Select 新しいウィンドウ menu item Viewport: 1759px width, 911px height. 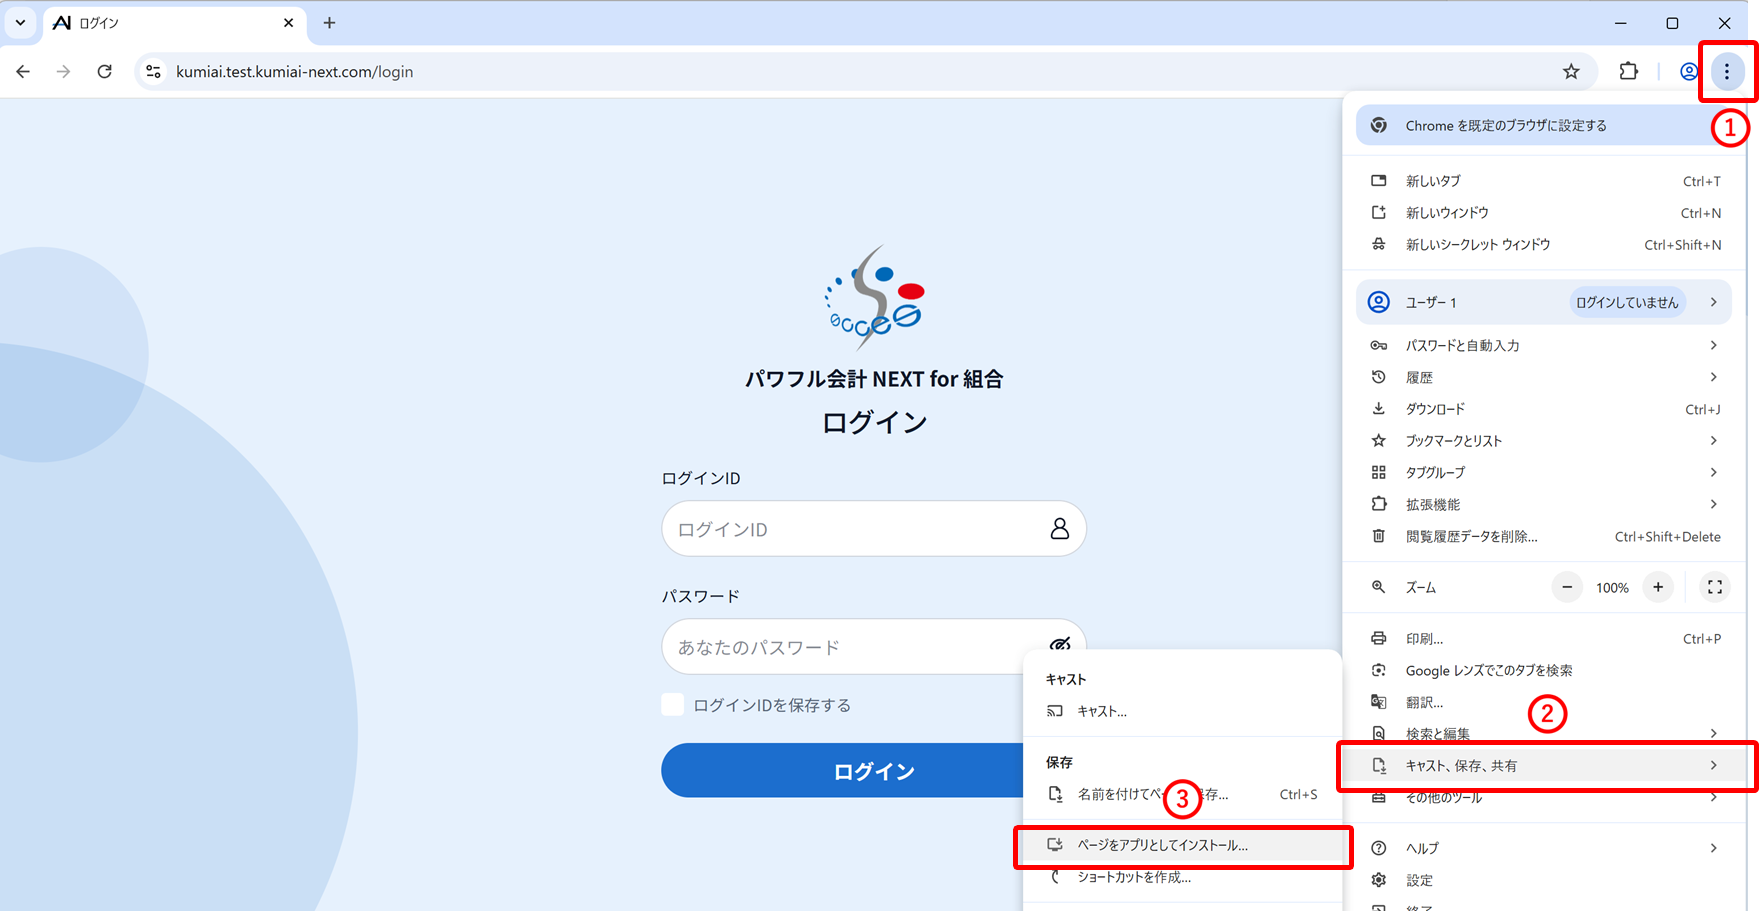click(1545, 213)
